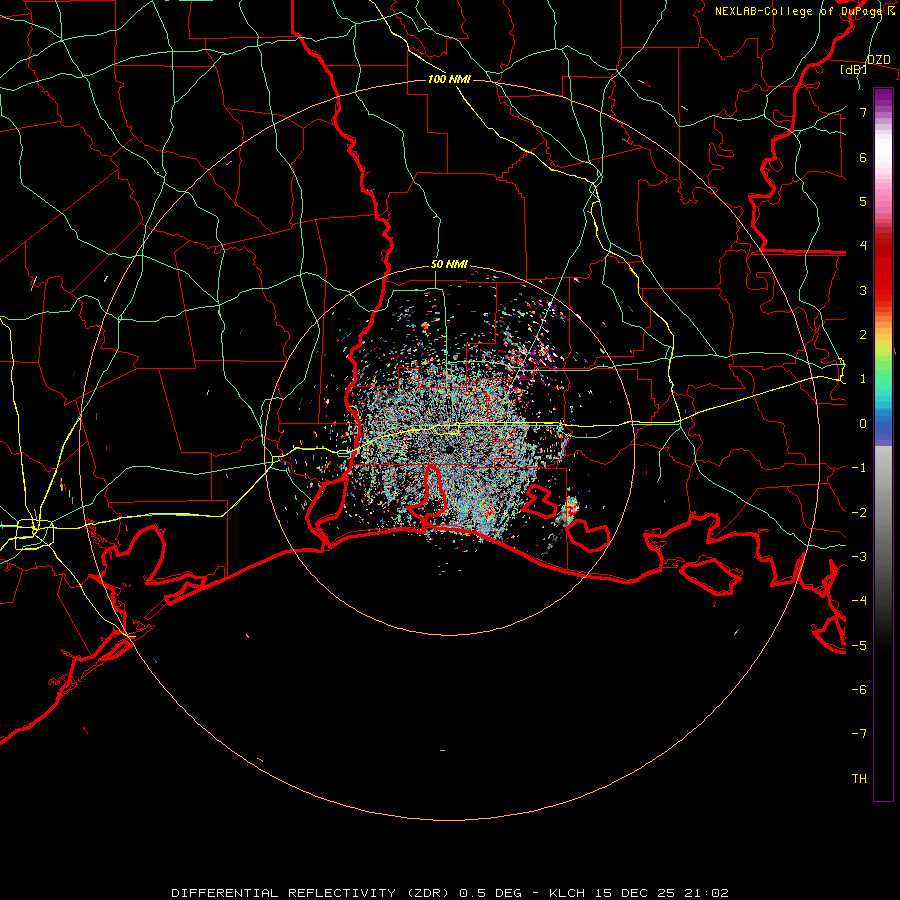Click the 4 value on the color scale
Screen dimensions: 900x900
(863, 246)
